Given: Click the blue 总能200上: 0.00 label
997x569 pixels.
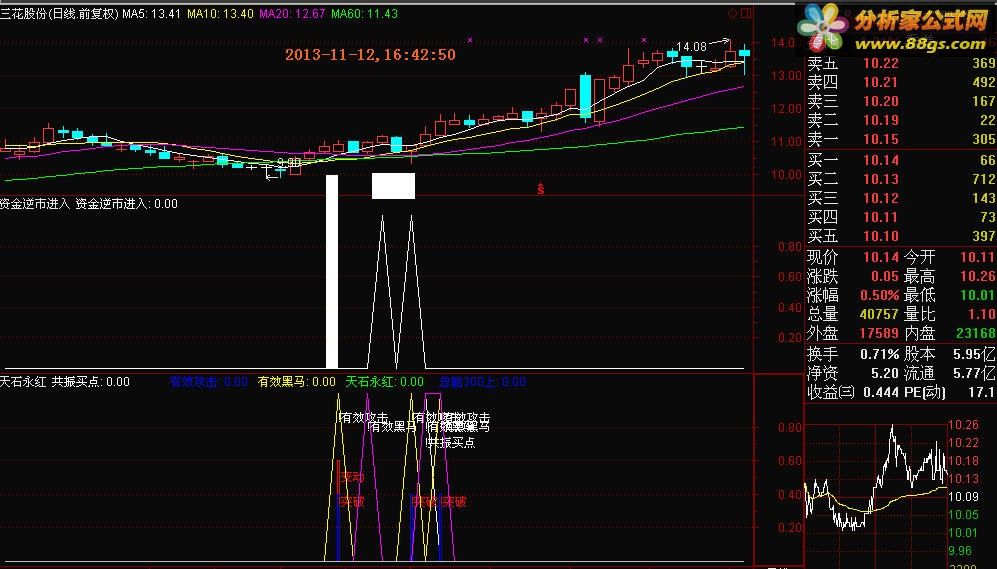Looking at the screenshot, I should click(x=483, y=381).
